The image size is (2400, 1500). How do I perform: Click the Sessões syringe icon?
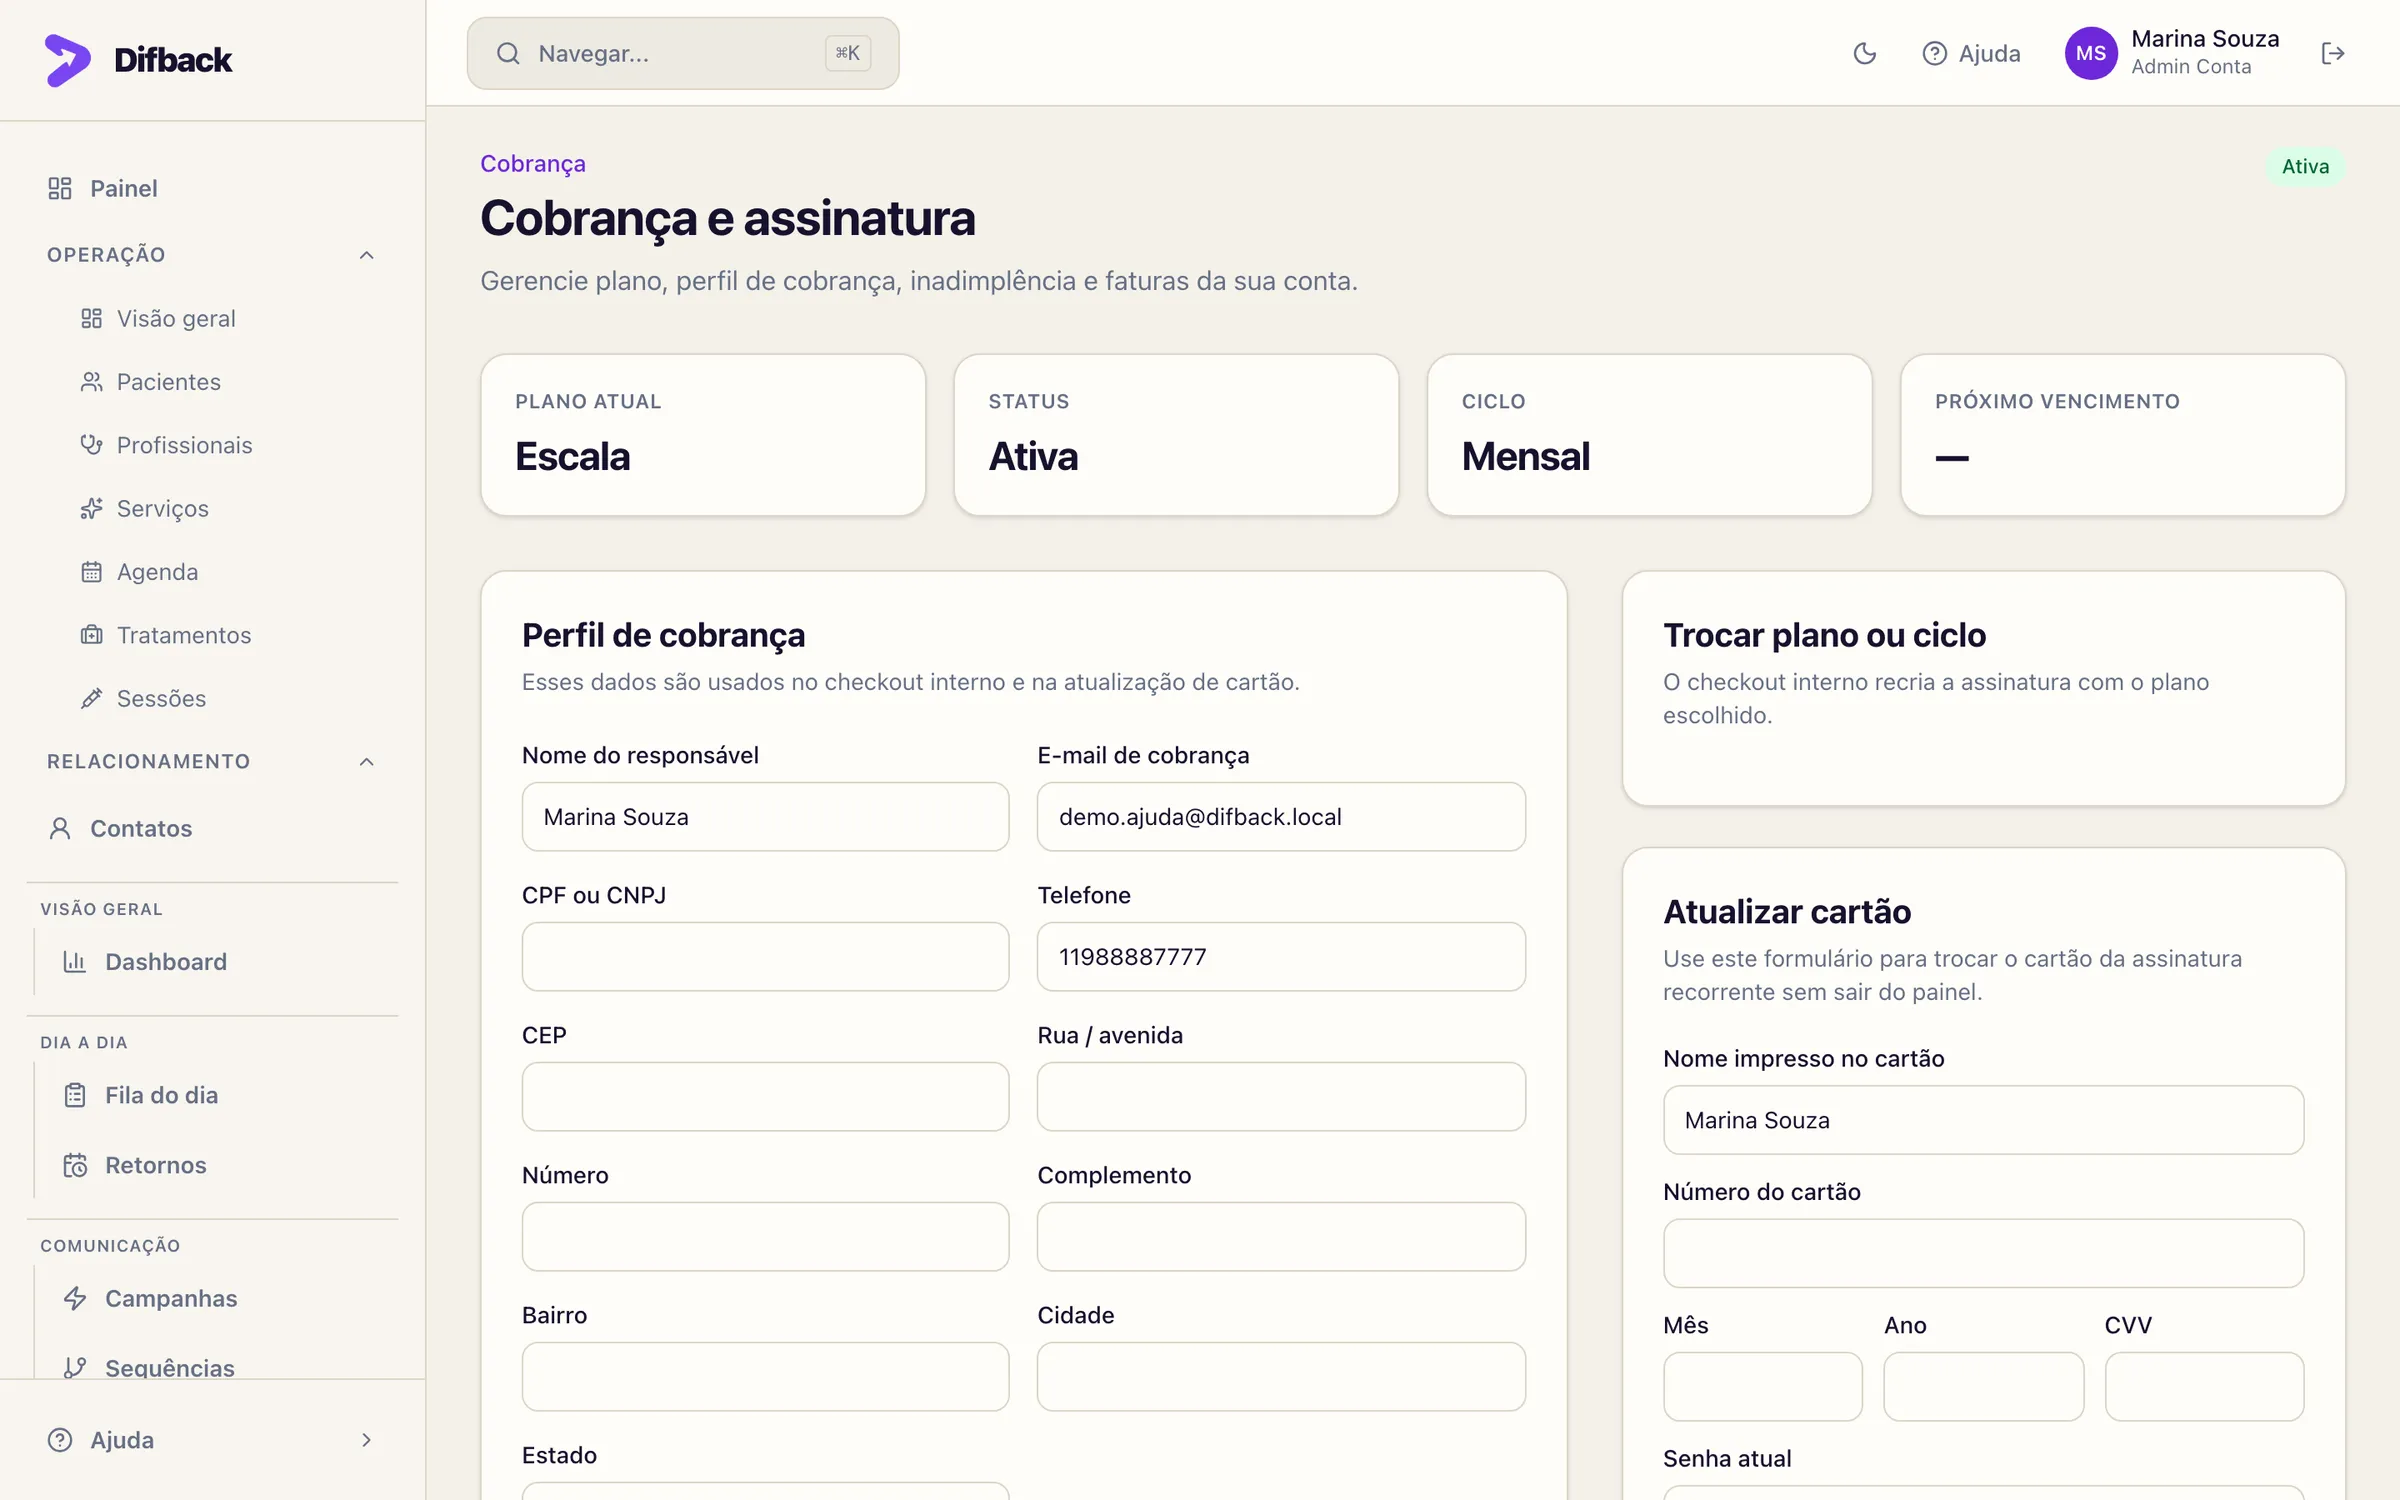pyautogui.click(x=91, y=698)
